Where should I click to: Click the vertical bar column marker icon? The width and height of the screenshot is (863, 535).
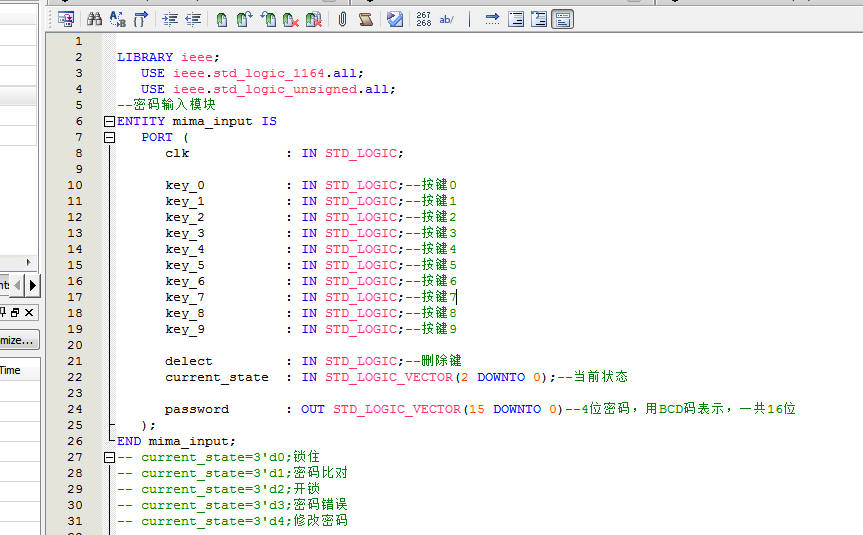pos(469,20)
